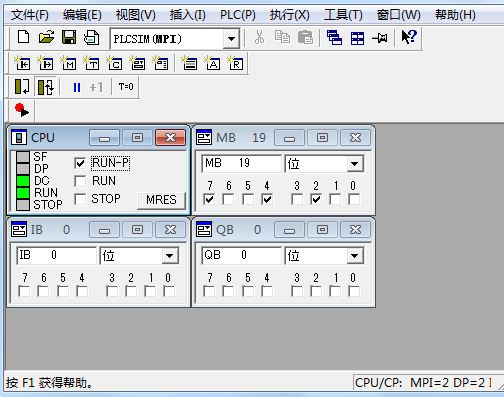Screen dimensions: 504x397
Task: Open a saved simulation with folder icon
Action: (x=46, y=37)
